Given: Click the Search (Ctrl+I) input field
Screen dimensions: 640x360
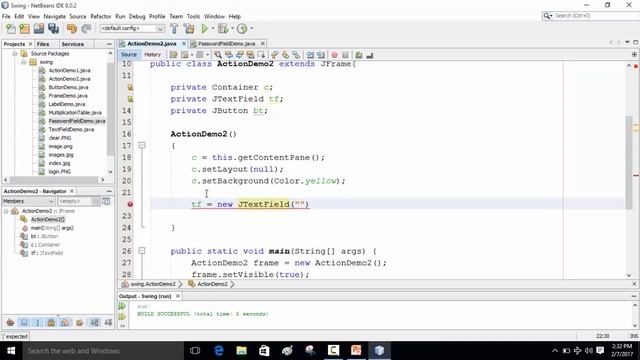Looking at the screenshot, I should [x=596, y=16].
